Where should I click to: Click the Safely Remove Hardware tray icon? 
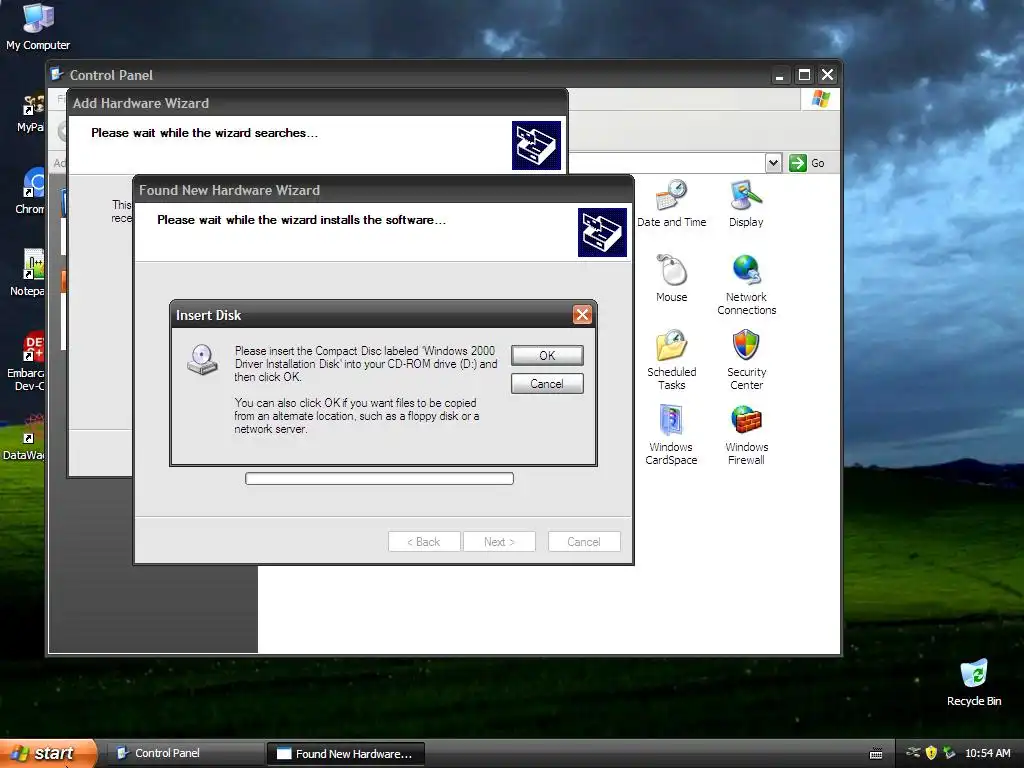click(949, 753)
